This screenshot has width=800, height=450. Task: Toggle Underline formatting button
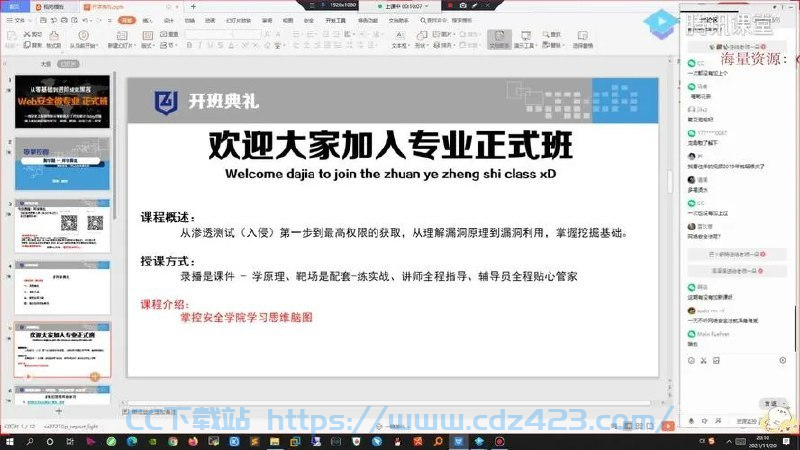[210, 45]
